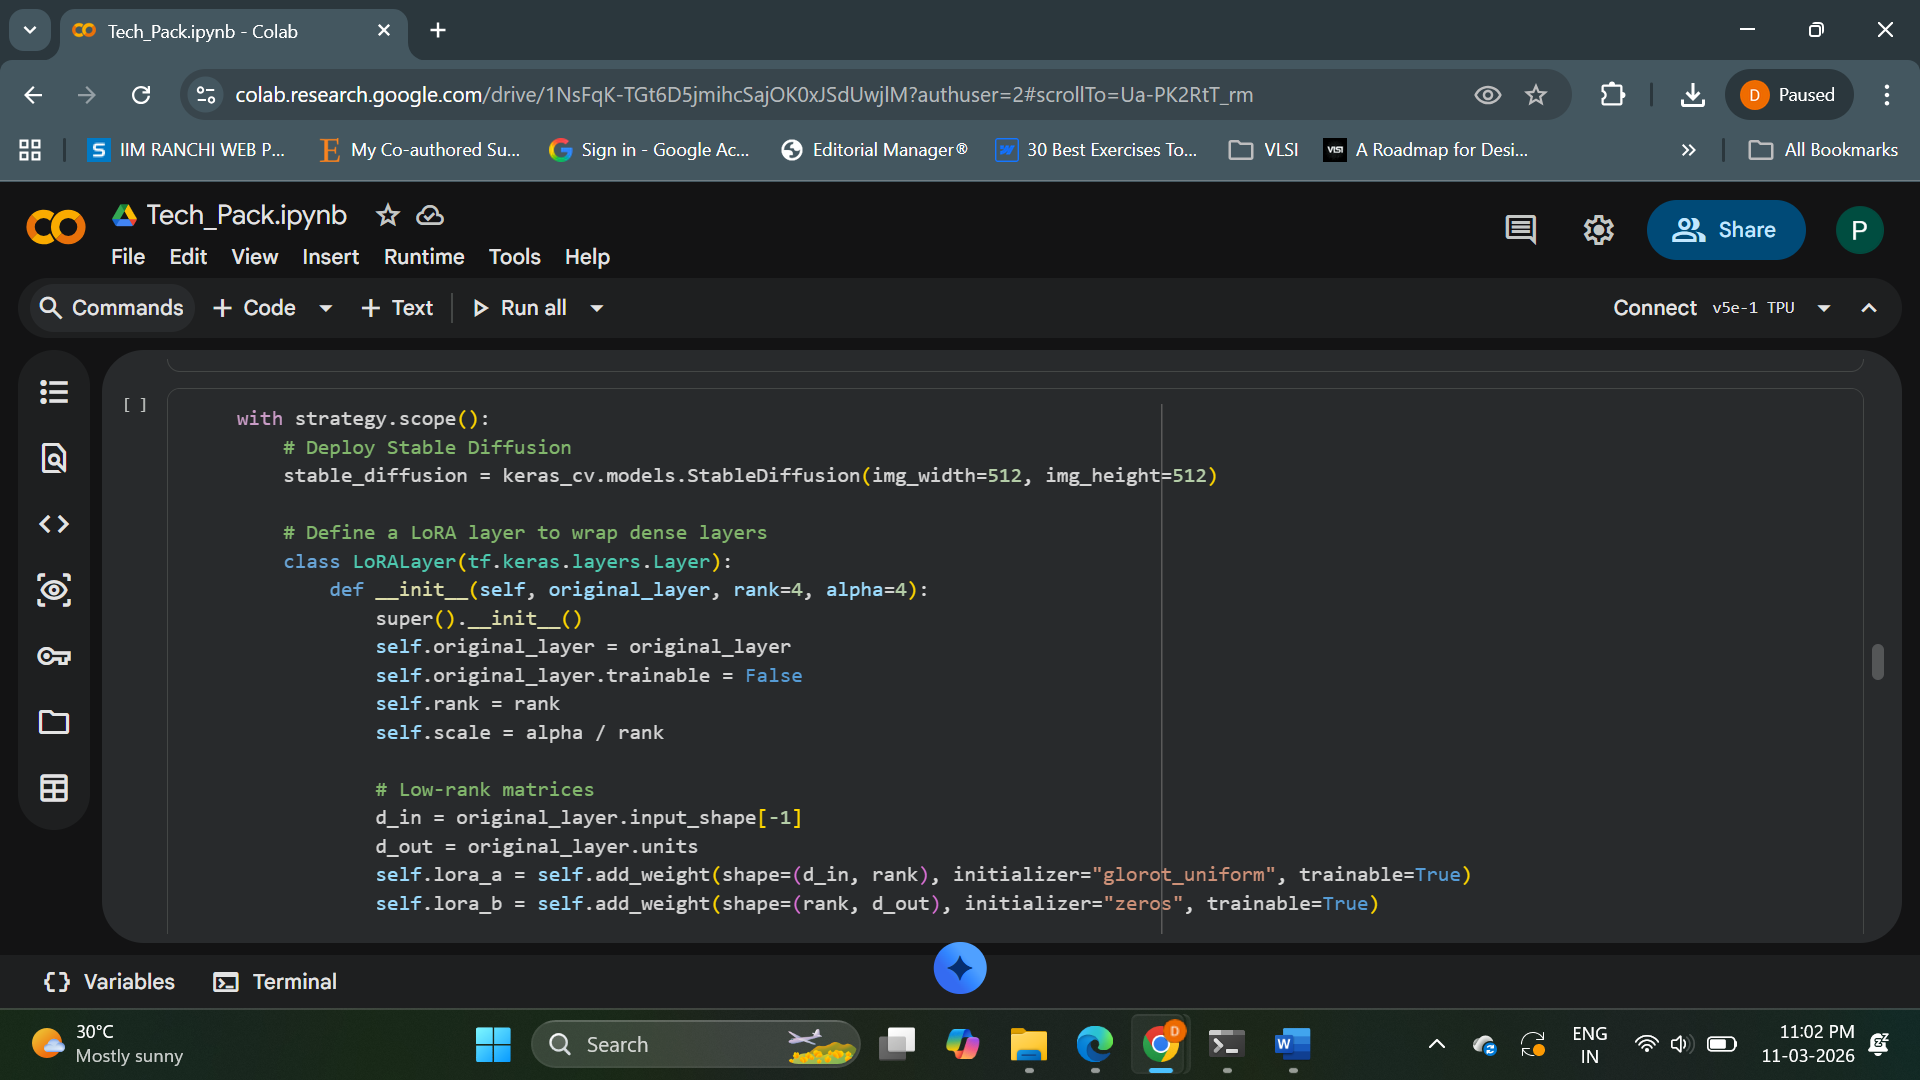Open notebook settings gear icon

(1598, 230)
